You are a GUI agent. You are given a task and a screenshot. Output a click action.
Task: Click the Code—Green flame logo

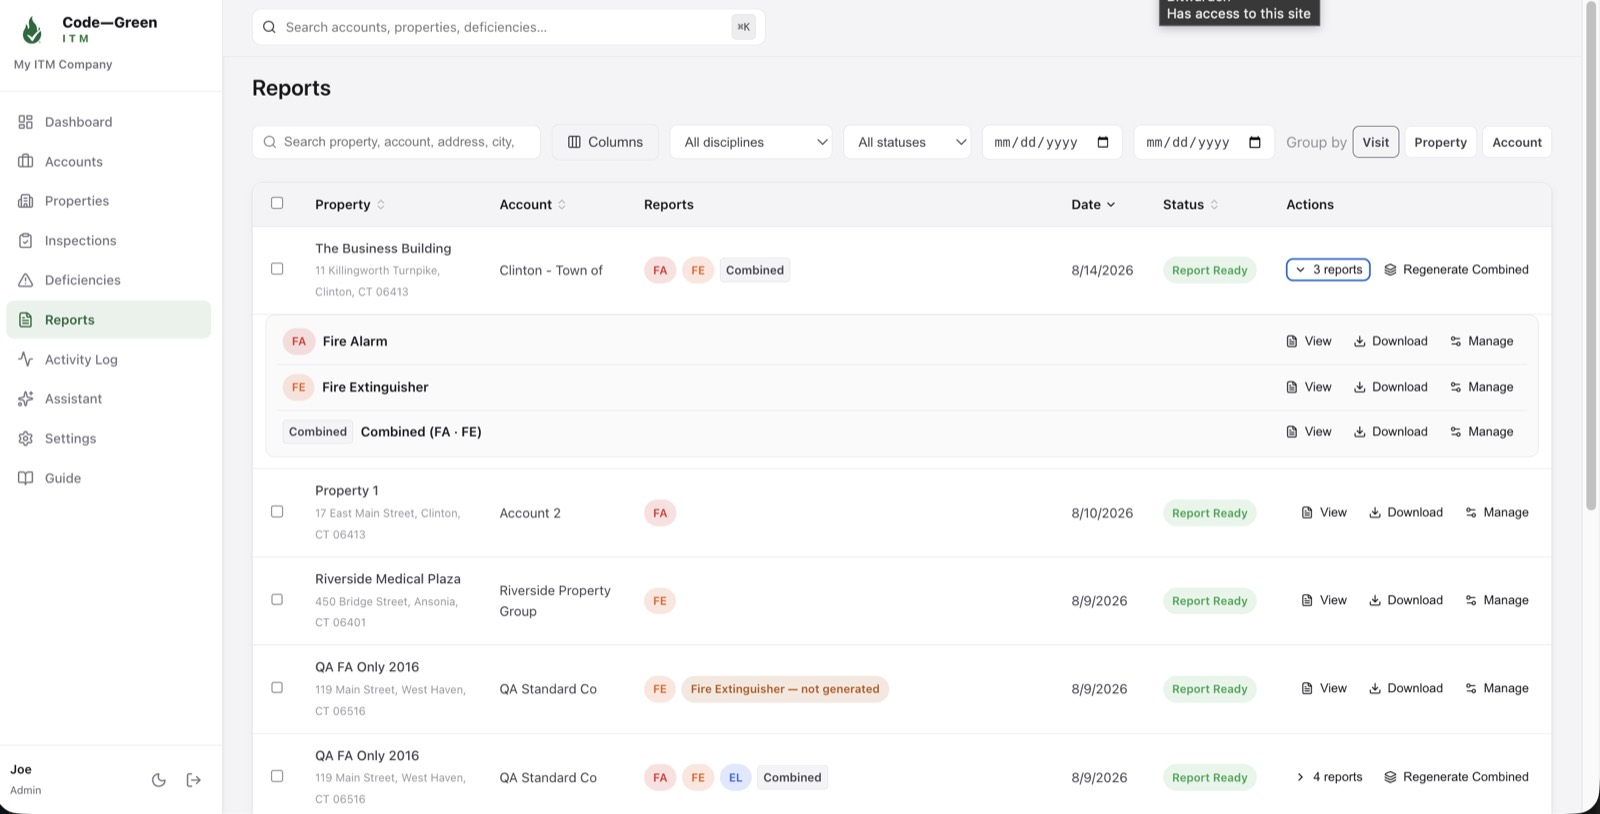click(32, 30)
